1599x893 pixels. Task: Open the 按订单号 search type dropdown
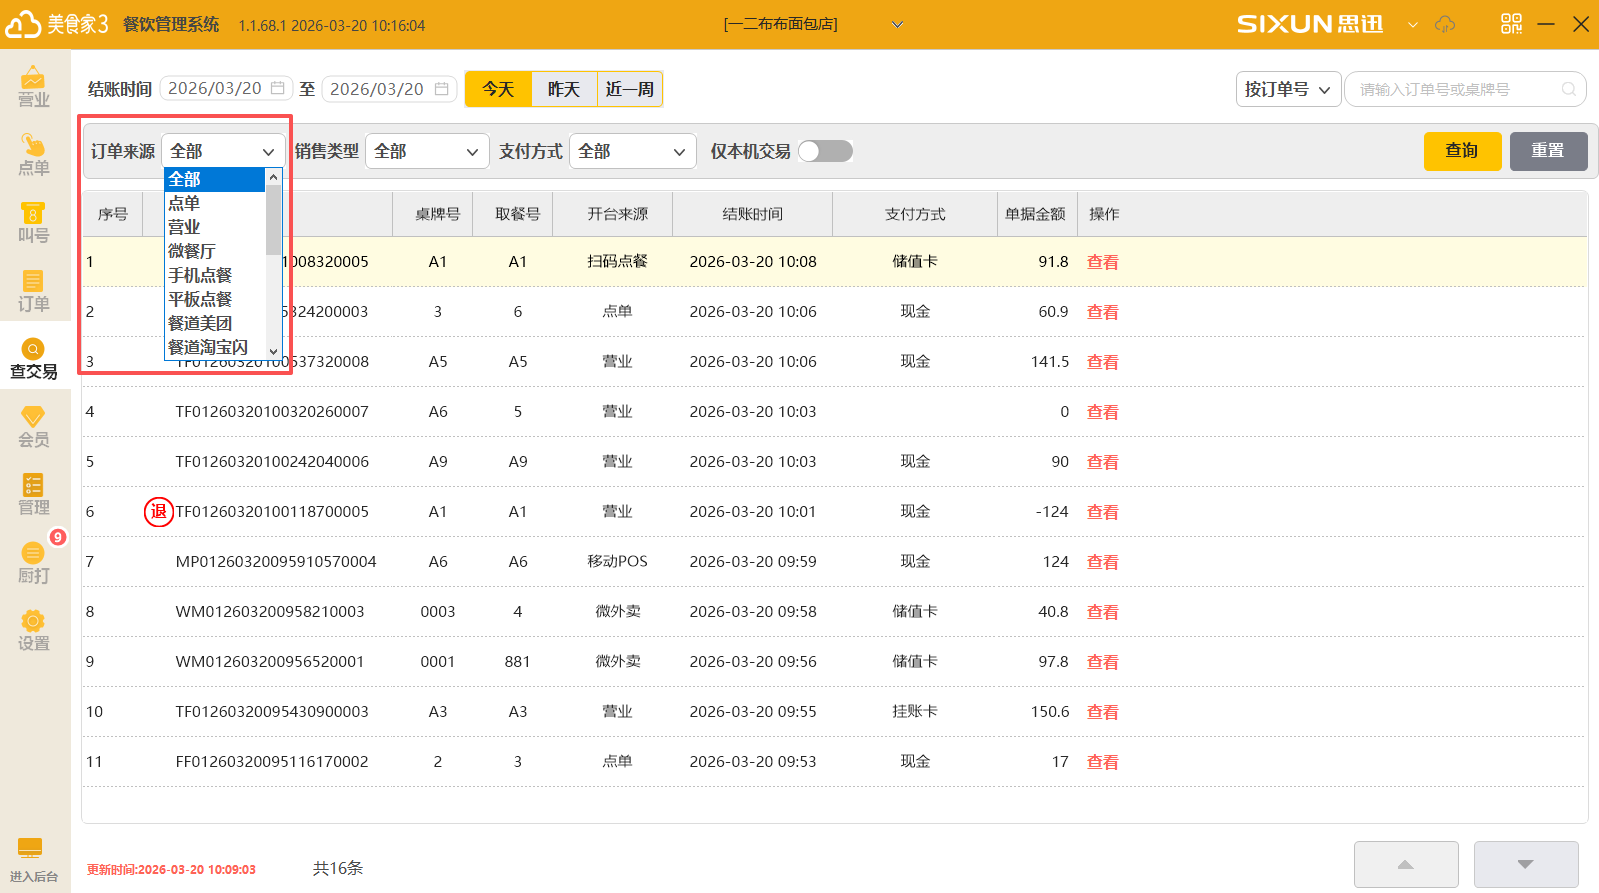1287,89
